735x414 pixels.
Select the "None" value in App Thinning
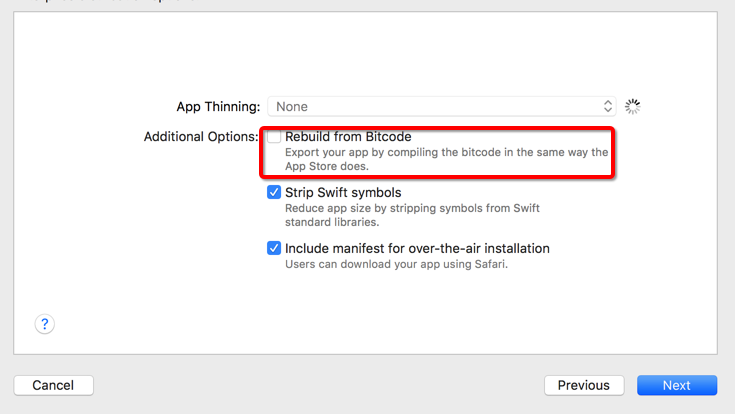tap(292, 106)
